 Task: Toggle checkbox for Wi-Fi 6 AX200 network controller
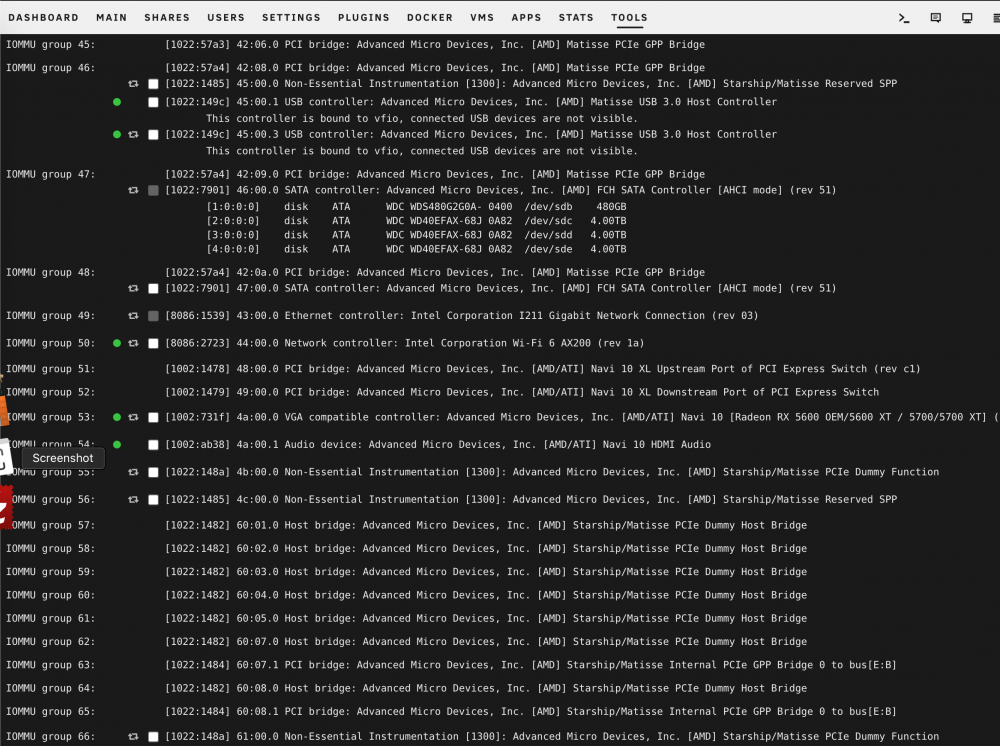coord(153,344)
